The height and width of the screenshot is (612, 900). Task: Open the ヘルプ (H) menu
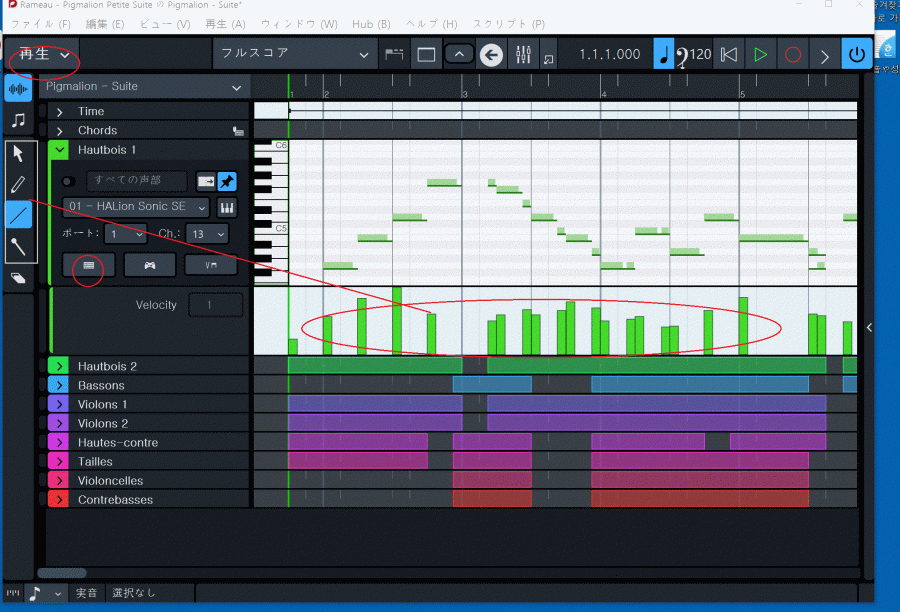[x=431, y=24]
